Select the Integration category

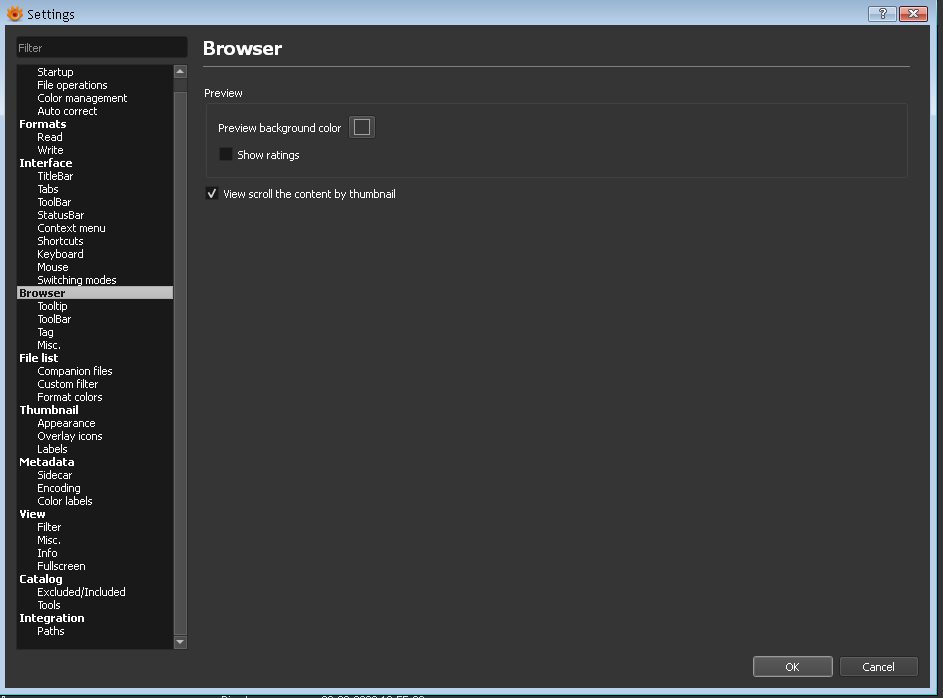52,619
